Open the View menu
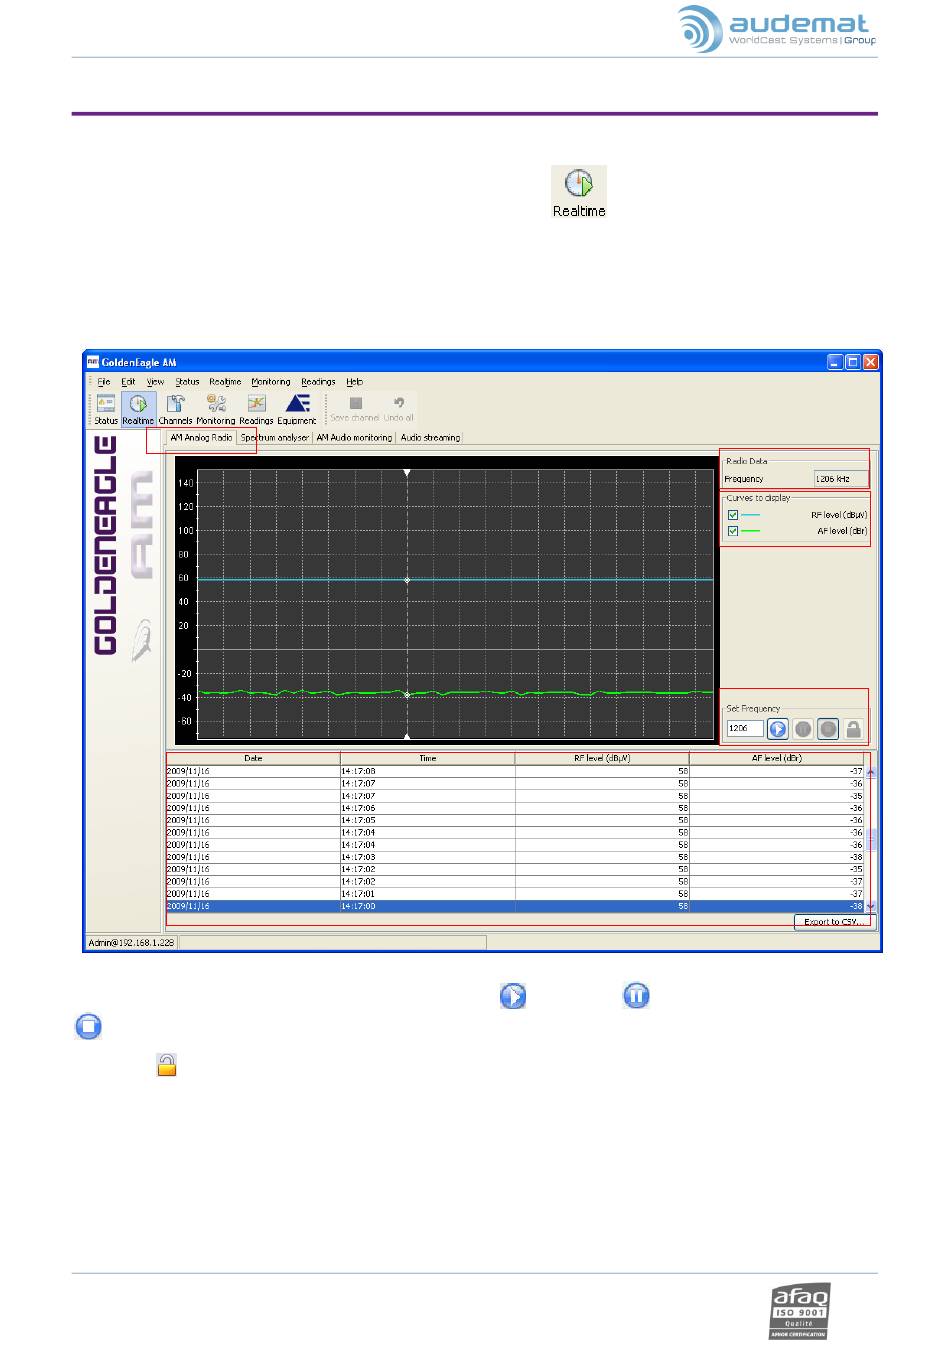This screenshot has width=950, height=1359. (155, 382)
